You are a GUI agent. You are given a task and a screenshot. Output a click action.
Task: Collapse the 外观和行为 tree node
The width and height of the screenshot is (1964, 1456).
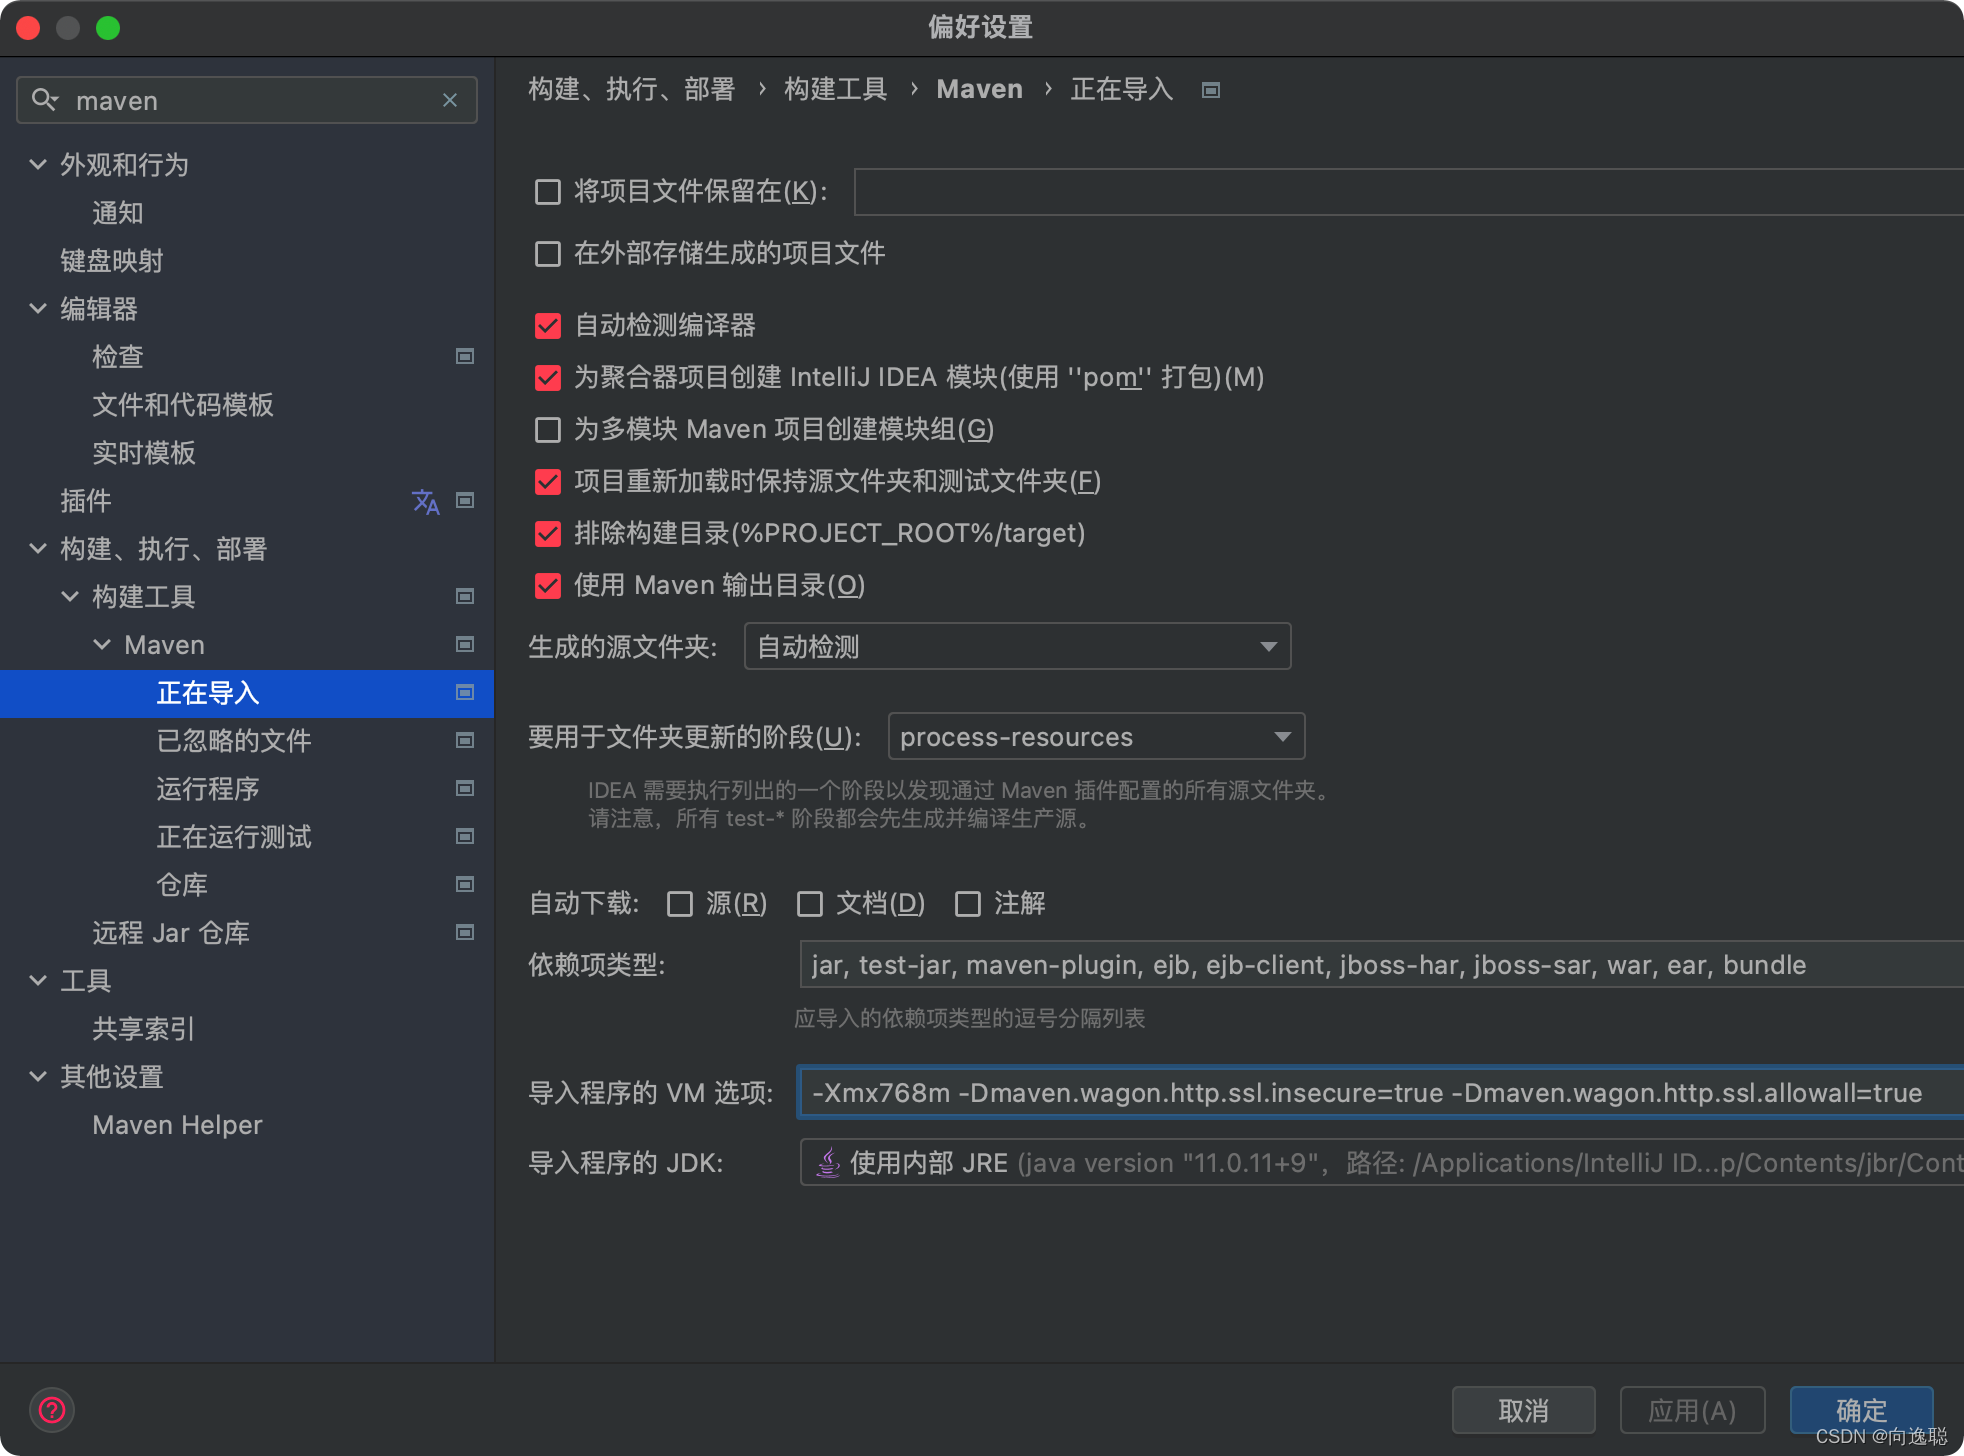tap(38, 164)
